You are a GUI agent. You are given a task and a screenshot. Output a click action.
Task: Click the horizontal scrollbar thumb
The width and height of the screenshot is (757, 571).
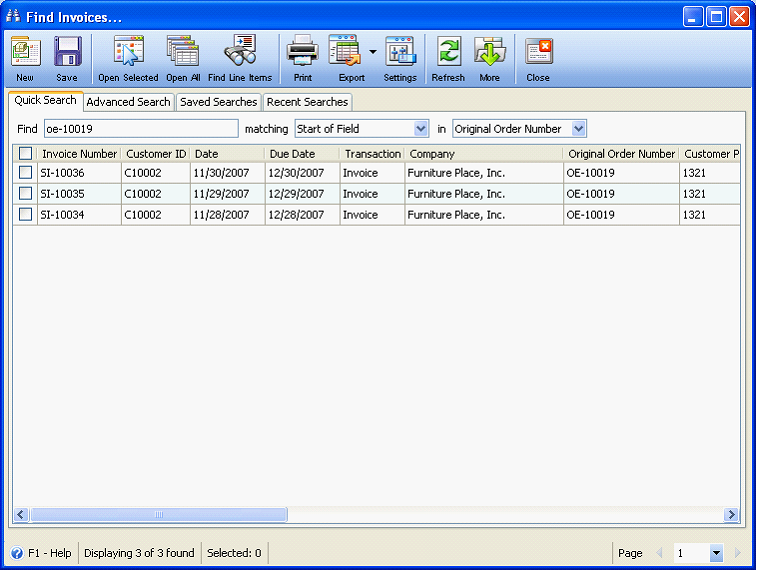tap(159, 515)
